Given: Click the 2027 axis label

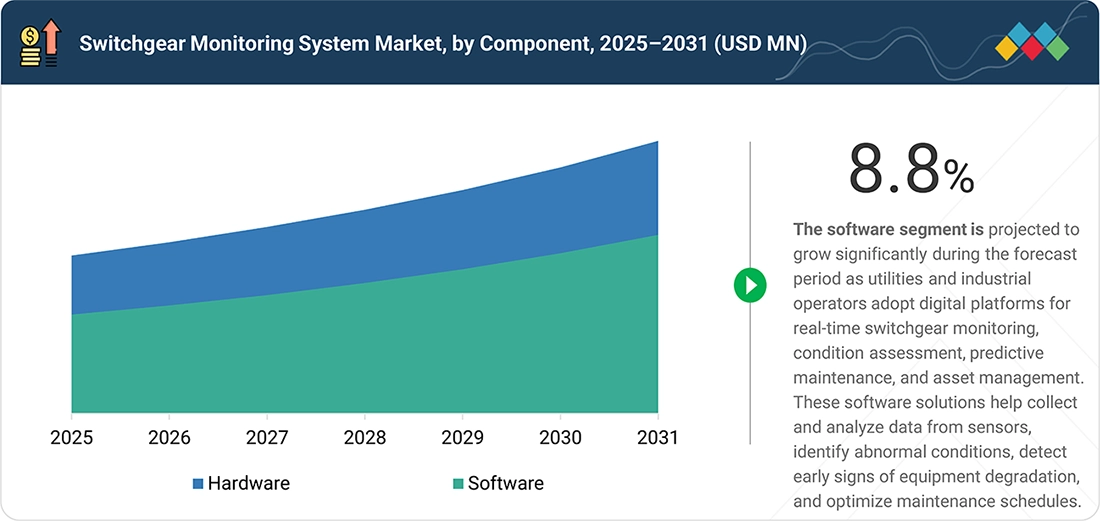Looking at the screenshot, I should tap(267, 438).
